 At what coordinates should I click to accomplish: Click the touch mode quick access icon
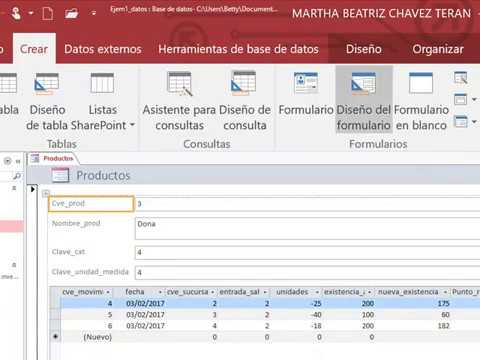pyautogui.click(x=16, y=13)
